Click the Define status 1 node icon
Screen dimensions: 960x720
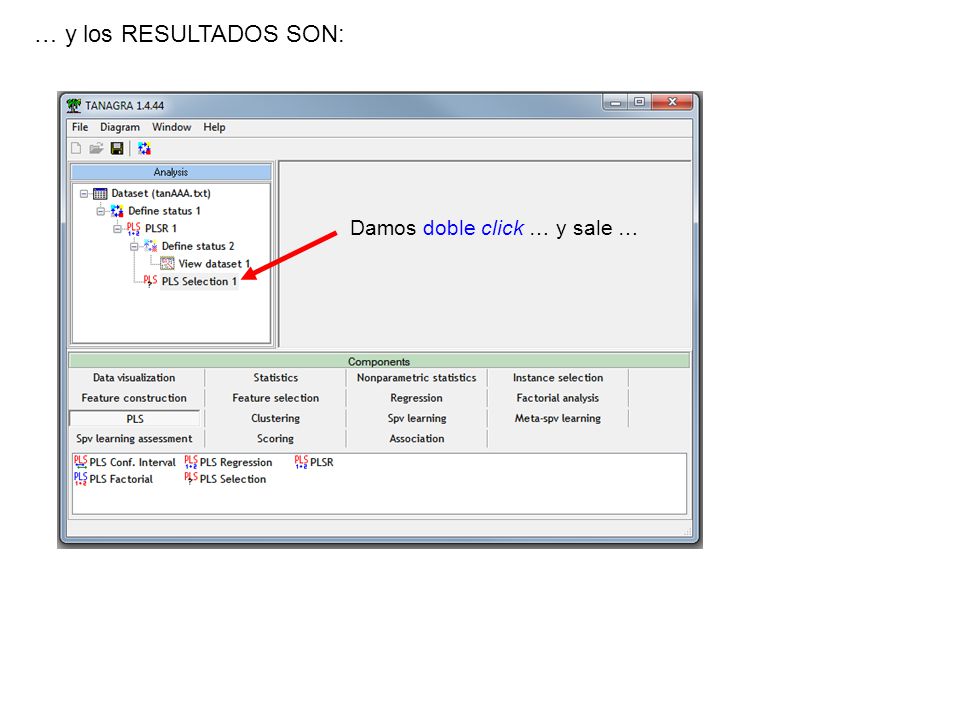(117, 211)
